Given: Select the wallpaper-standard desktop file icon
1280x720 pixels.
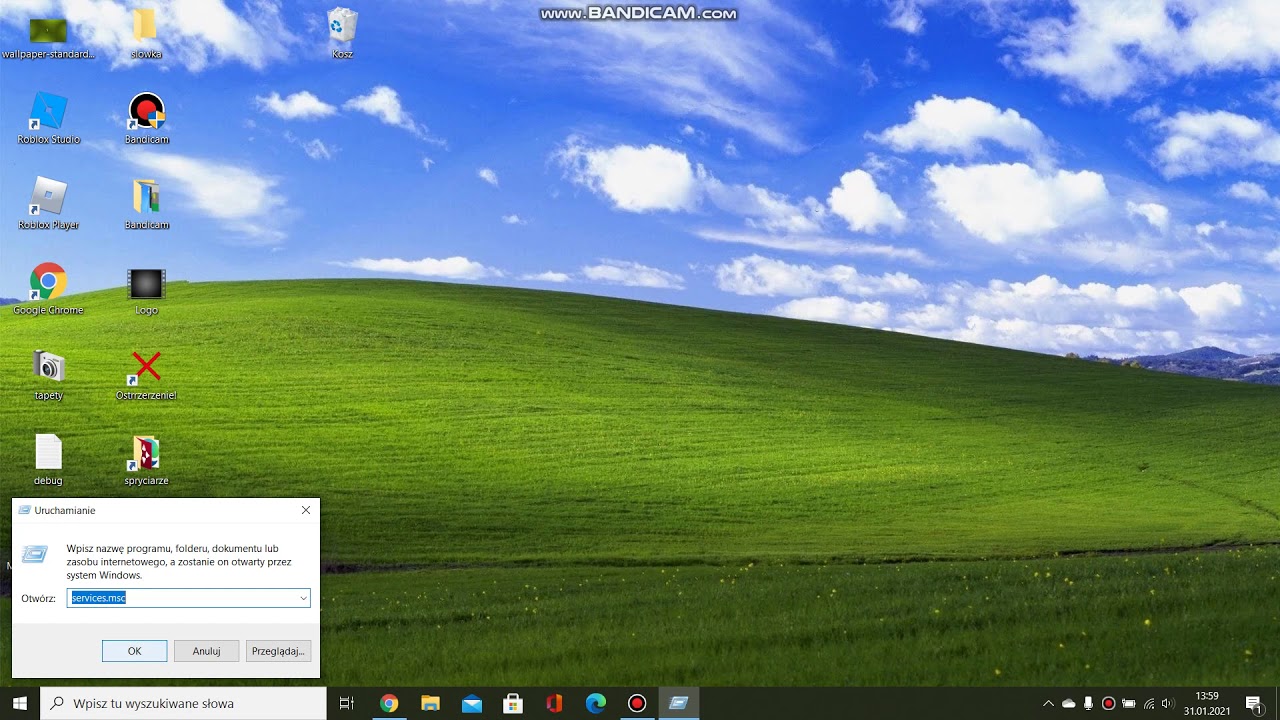Looking at the screenshot, I should click(48, 34).
